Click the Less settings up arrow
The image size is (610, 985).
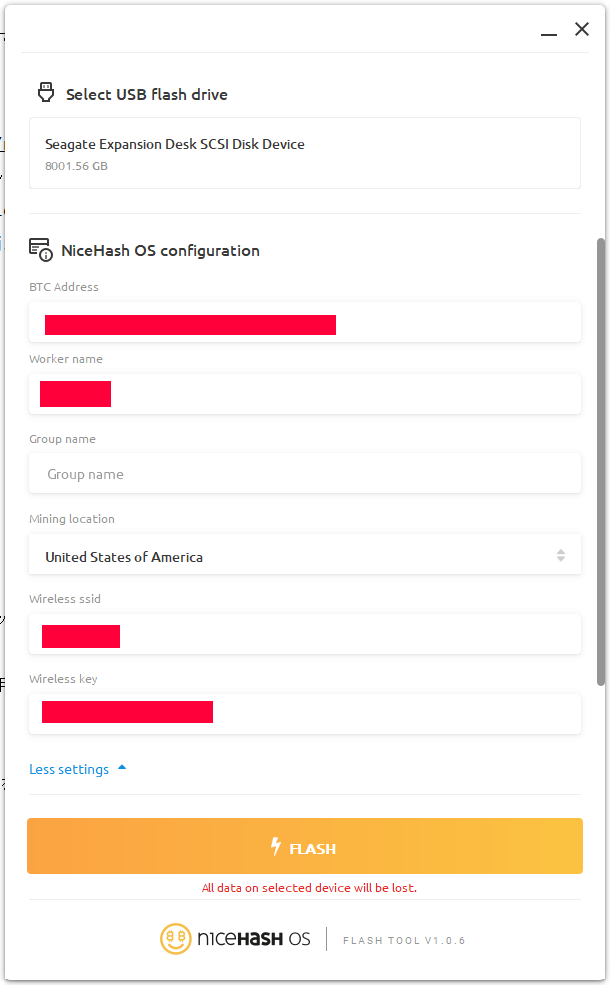click(x=122, y=768)
